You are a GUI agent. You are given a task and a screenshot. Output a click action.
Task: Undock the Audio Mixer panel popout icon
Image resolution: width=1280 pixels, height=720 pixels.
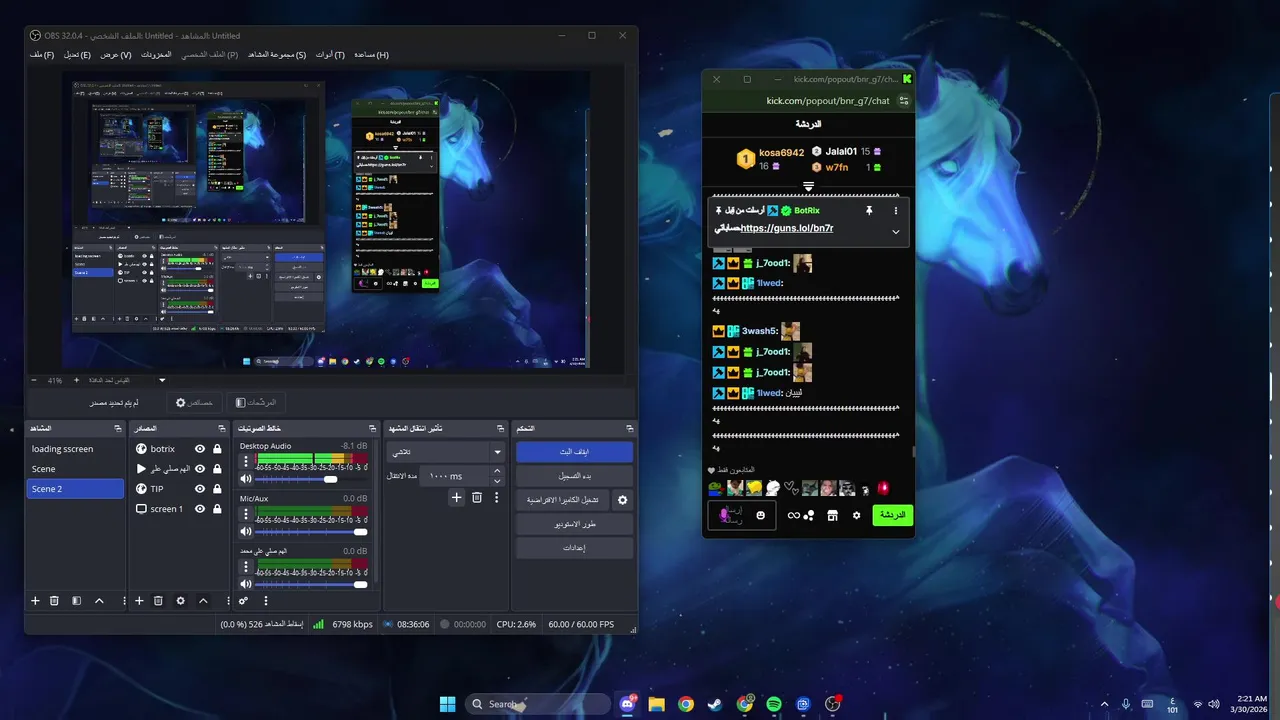click(x=373, y=428)
